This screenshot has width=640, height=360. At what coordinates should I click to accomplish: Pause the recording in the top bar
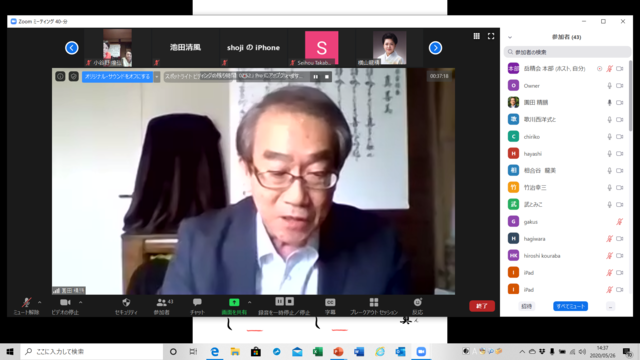316,76
